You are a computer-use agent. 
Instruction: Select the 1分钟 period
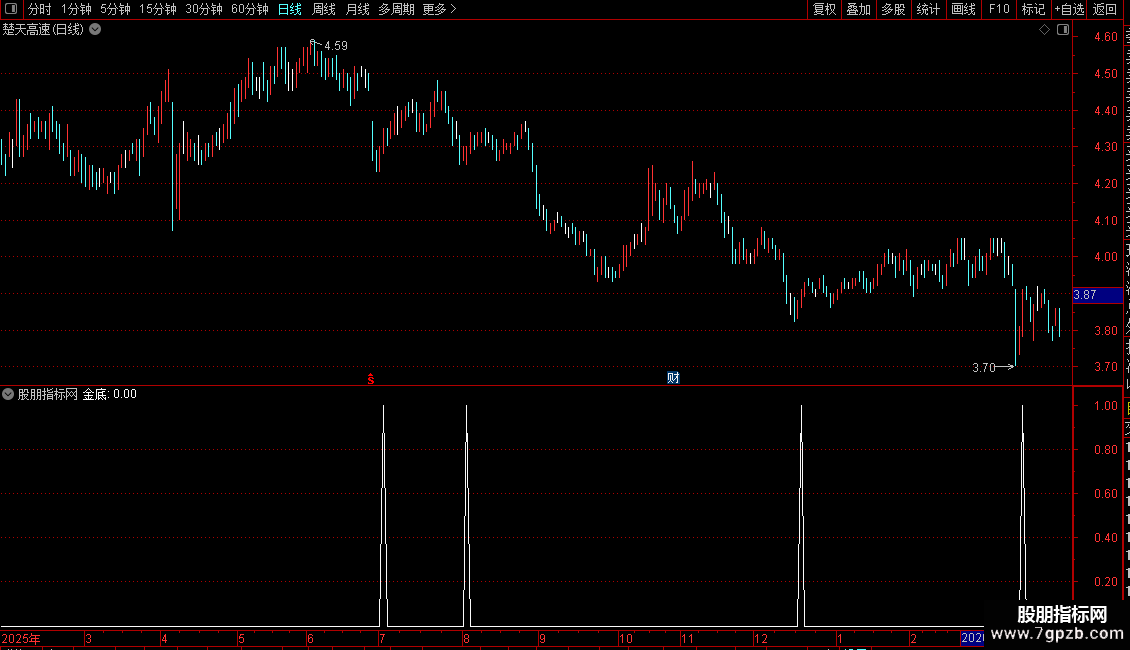76,9
